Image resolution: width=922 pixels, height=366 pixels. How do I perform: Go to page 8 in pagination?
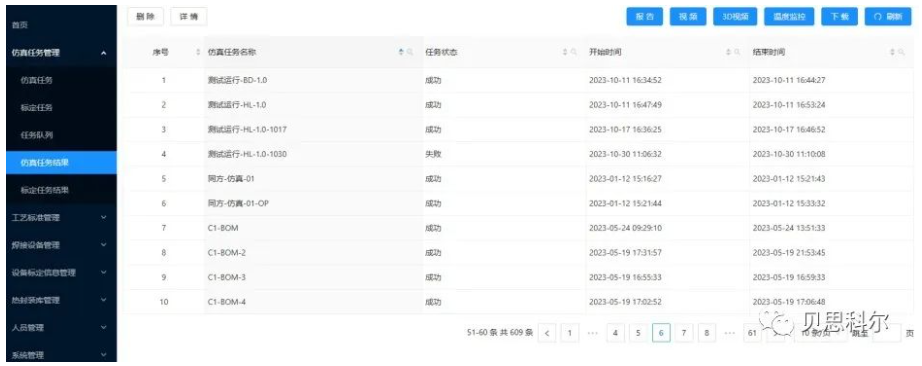click(x=707, y=333)
